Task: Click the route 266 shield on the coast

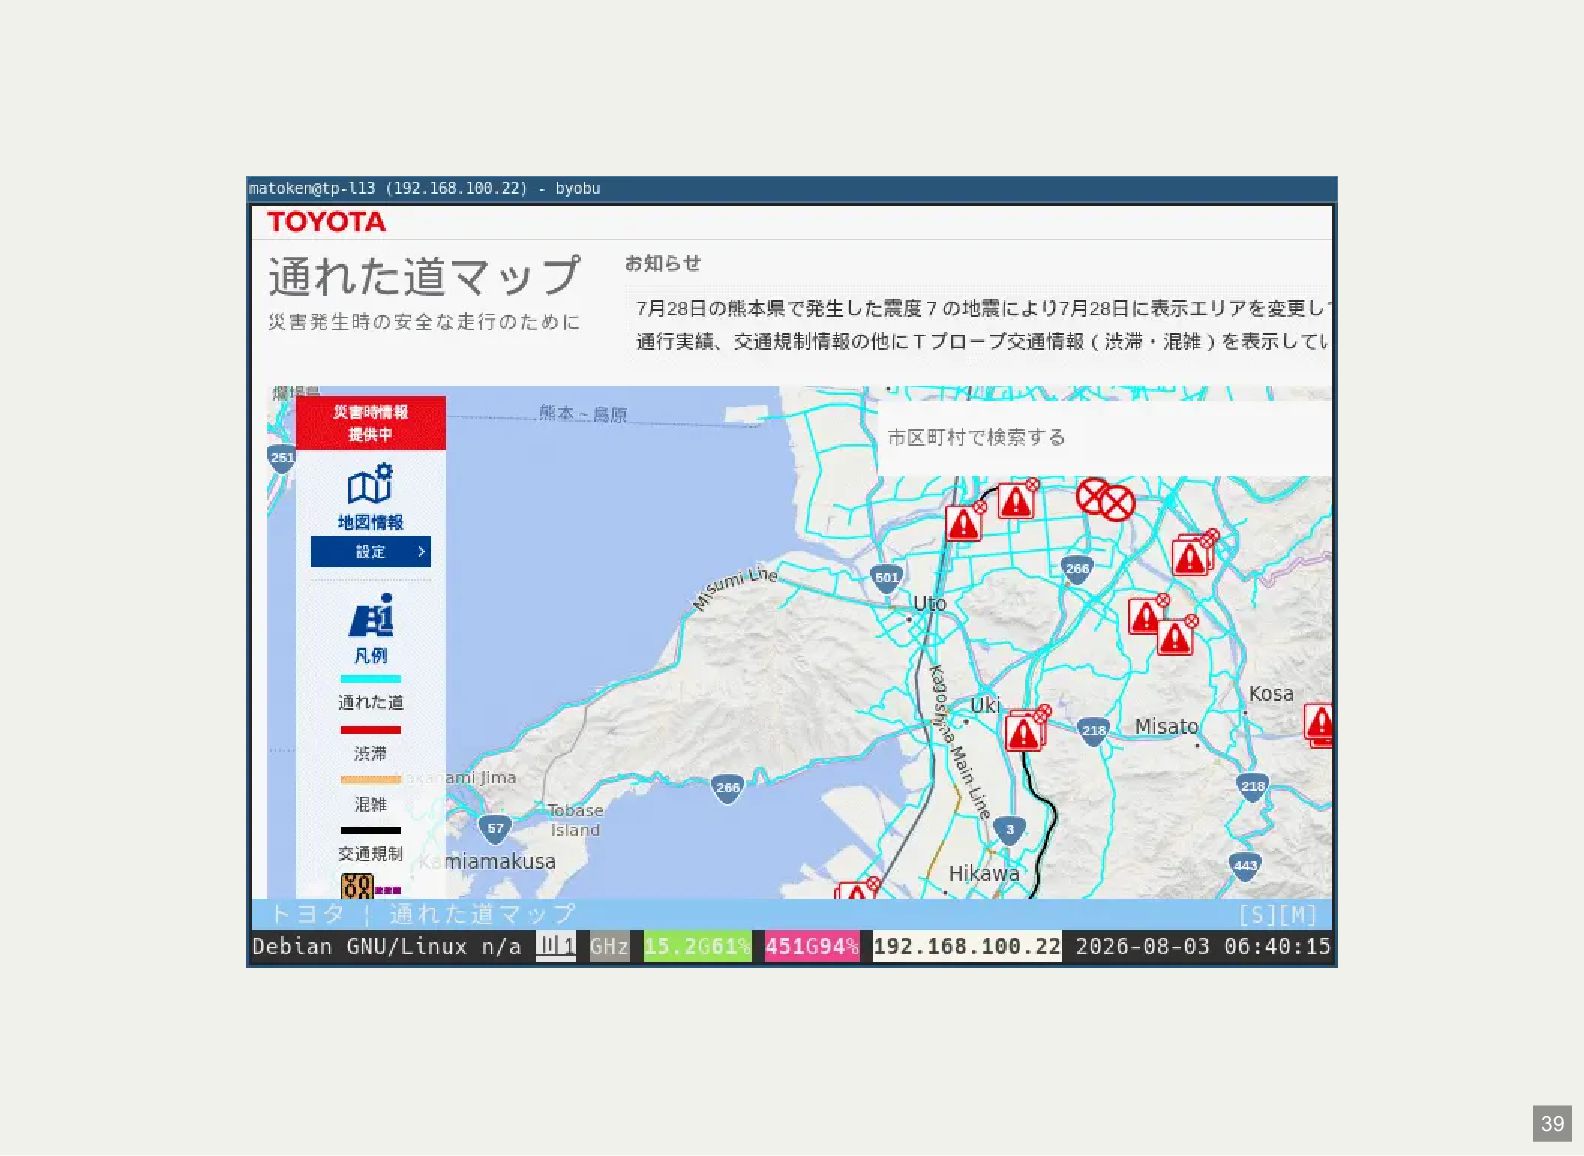Action: pyautogui.click(x=728, y=788)
